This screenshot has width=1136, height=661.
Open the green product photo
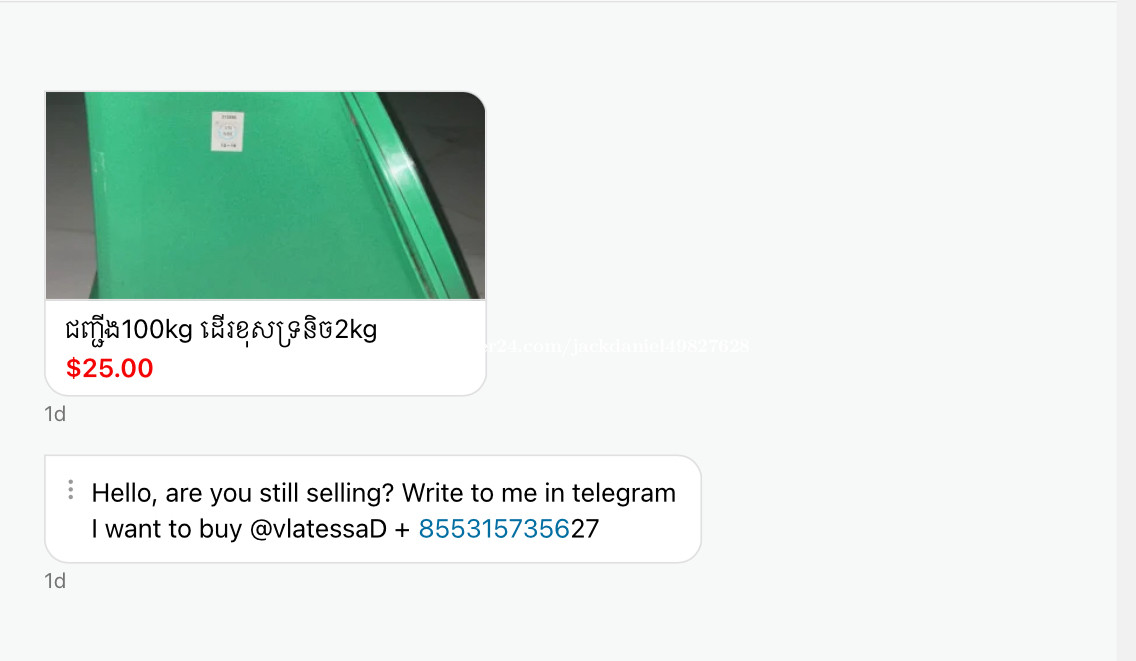[x=265, y=195]
